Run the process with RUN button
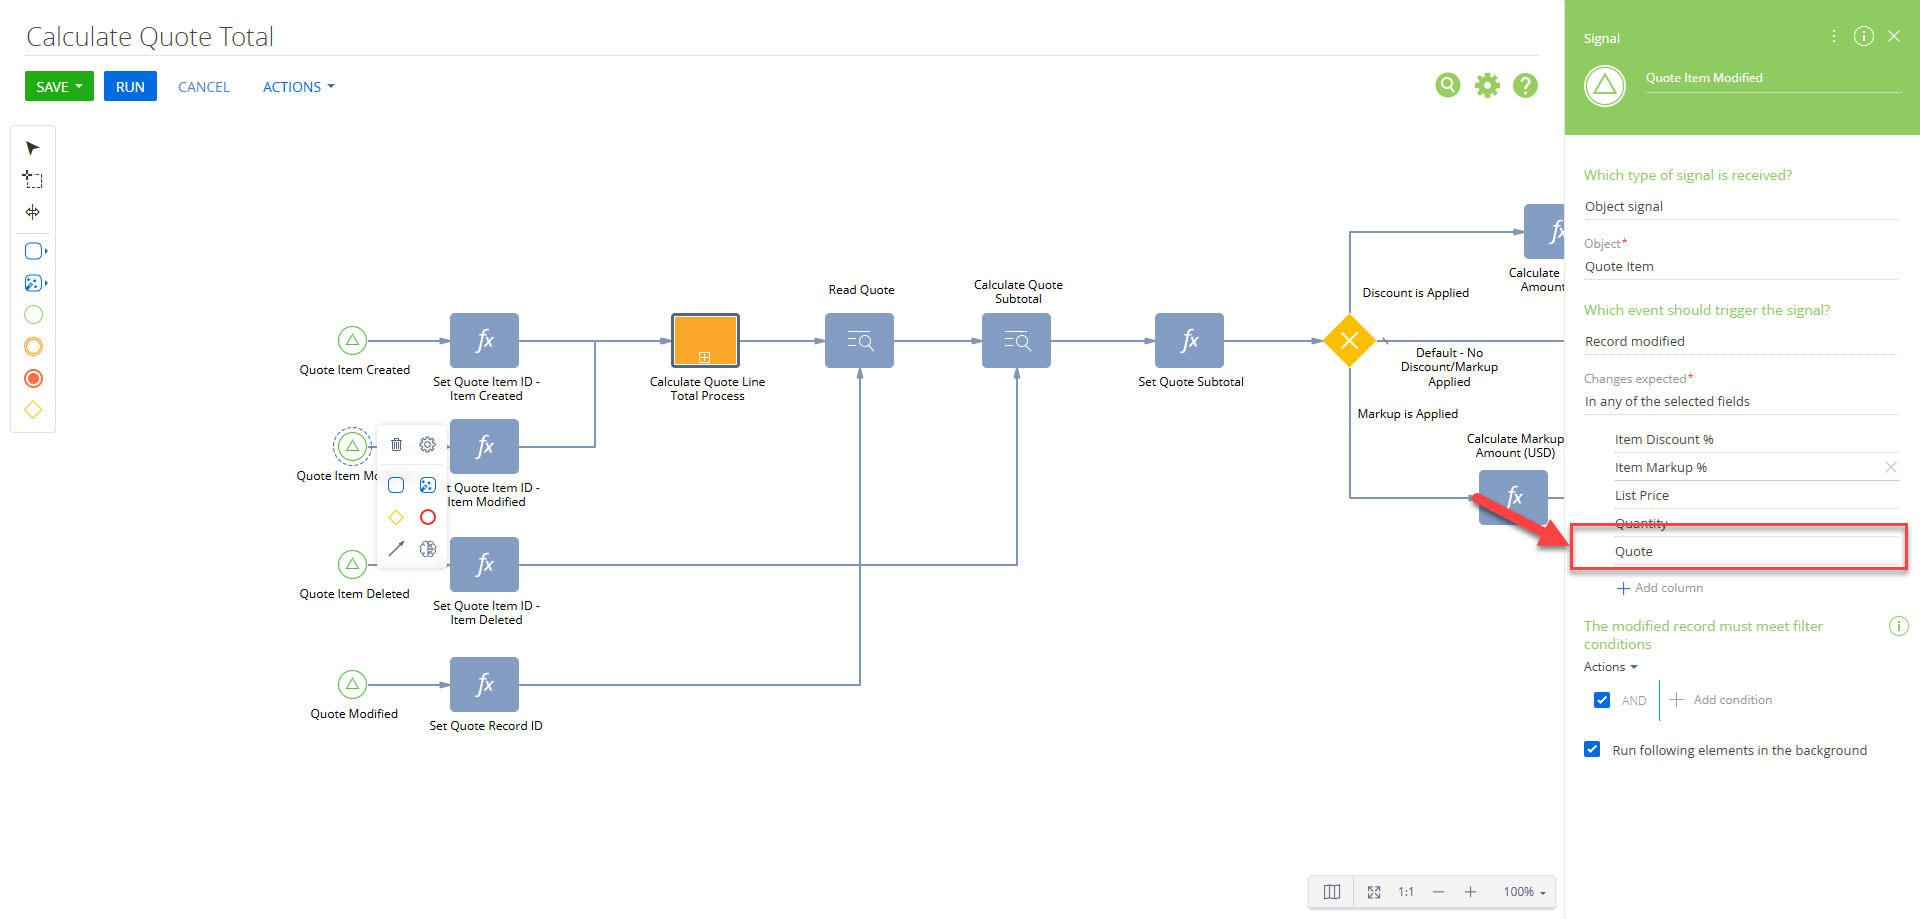 [x=130, y=87]
